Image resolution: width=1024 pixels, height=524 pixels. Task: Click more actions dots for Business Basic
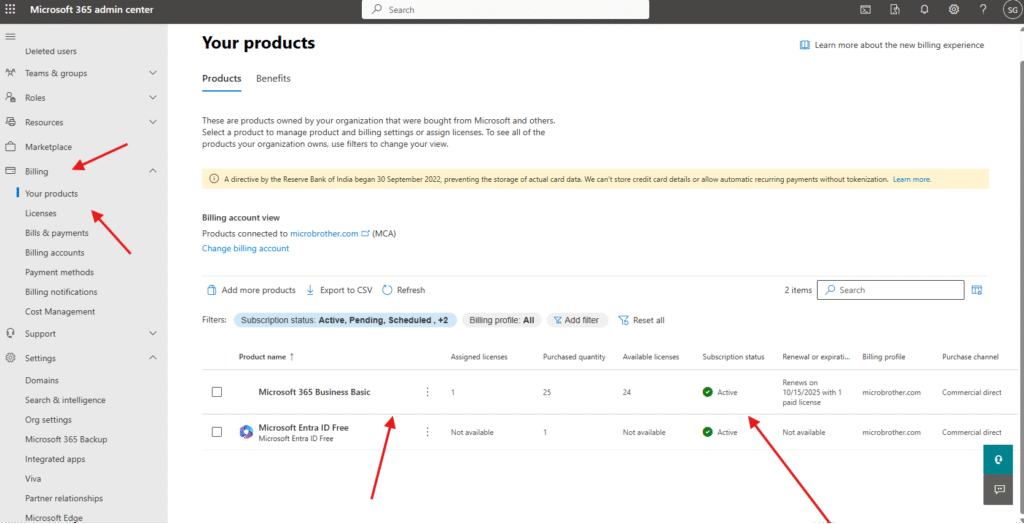[427, 392]
